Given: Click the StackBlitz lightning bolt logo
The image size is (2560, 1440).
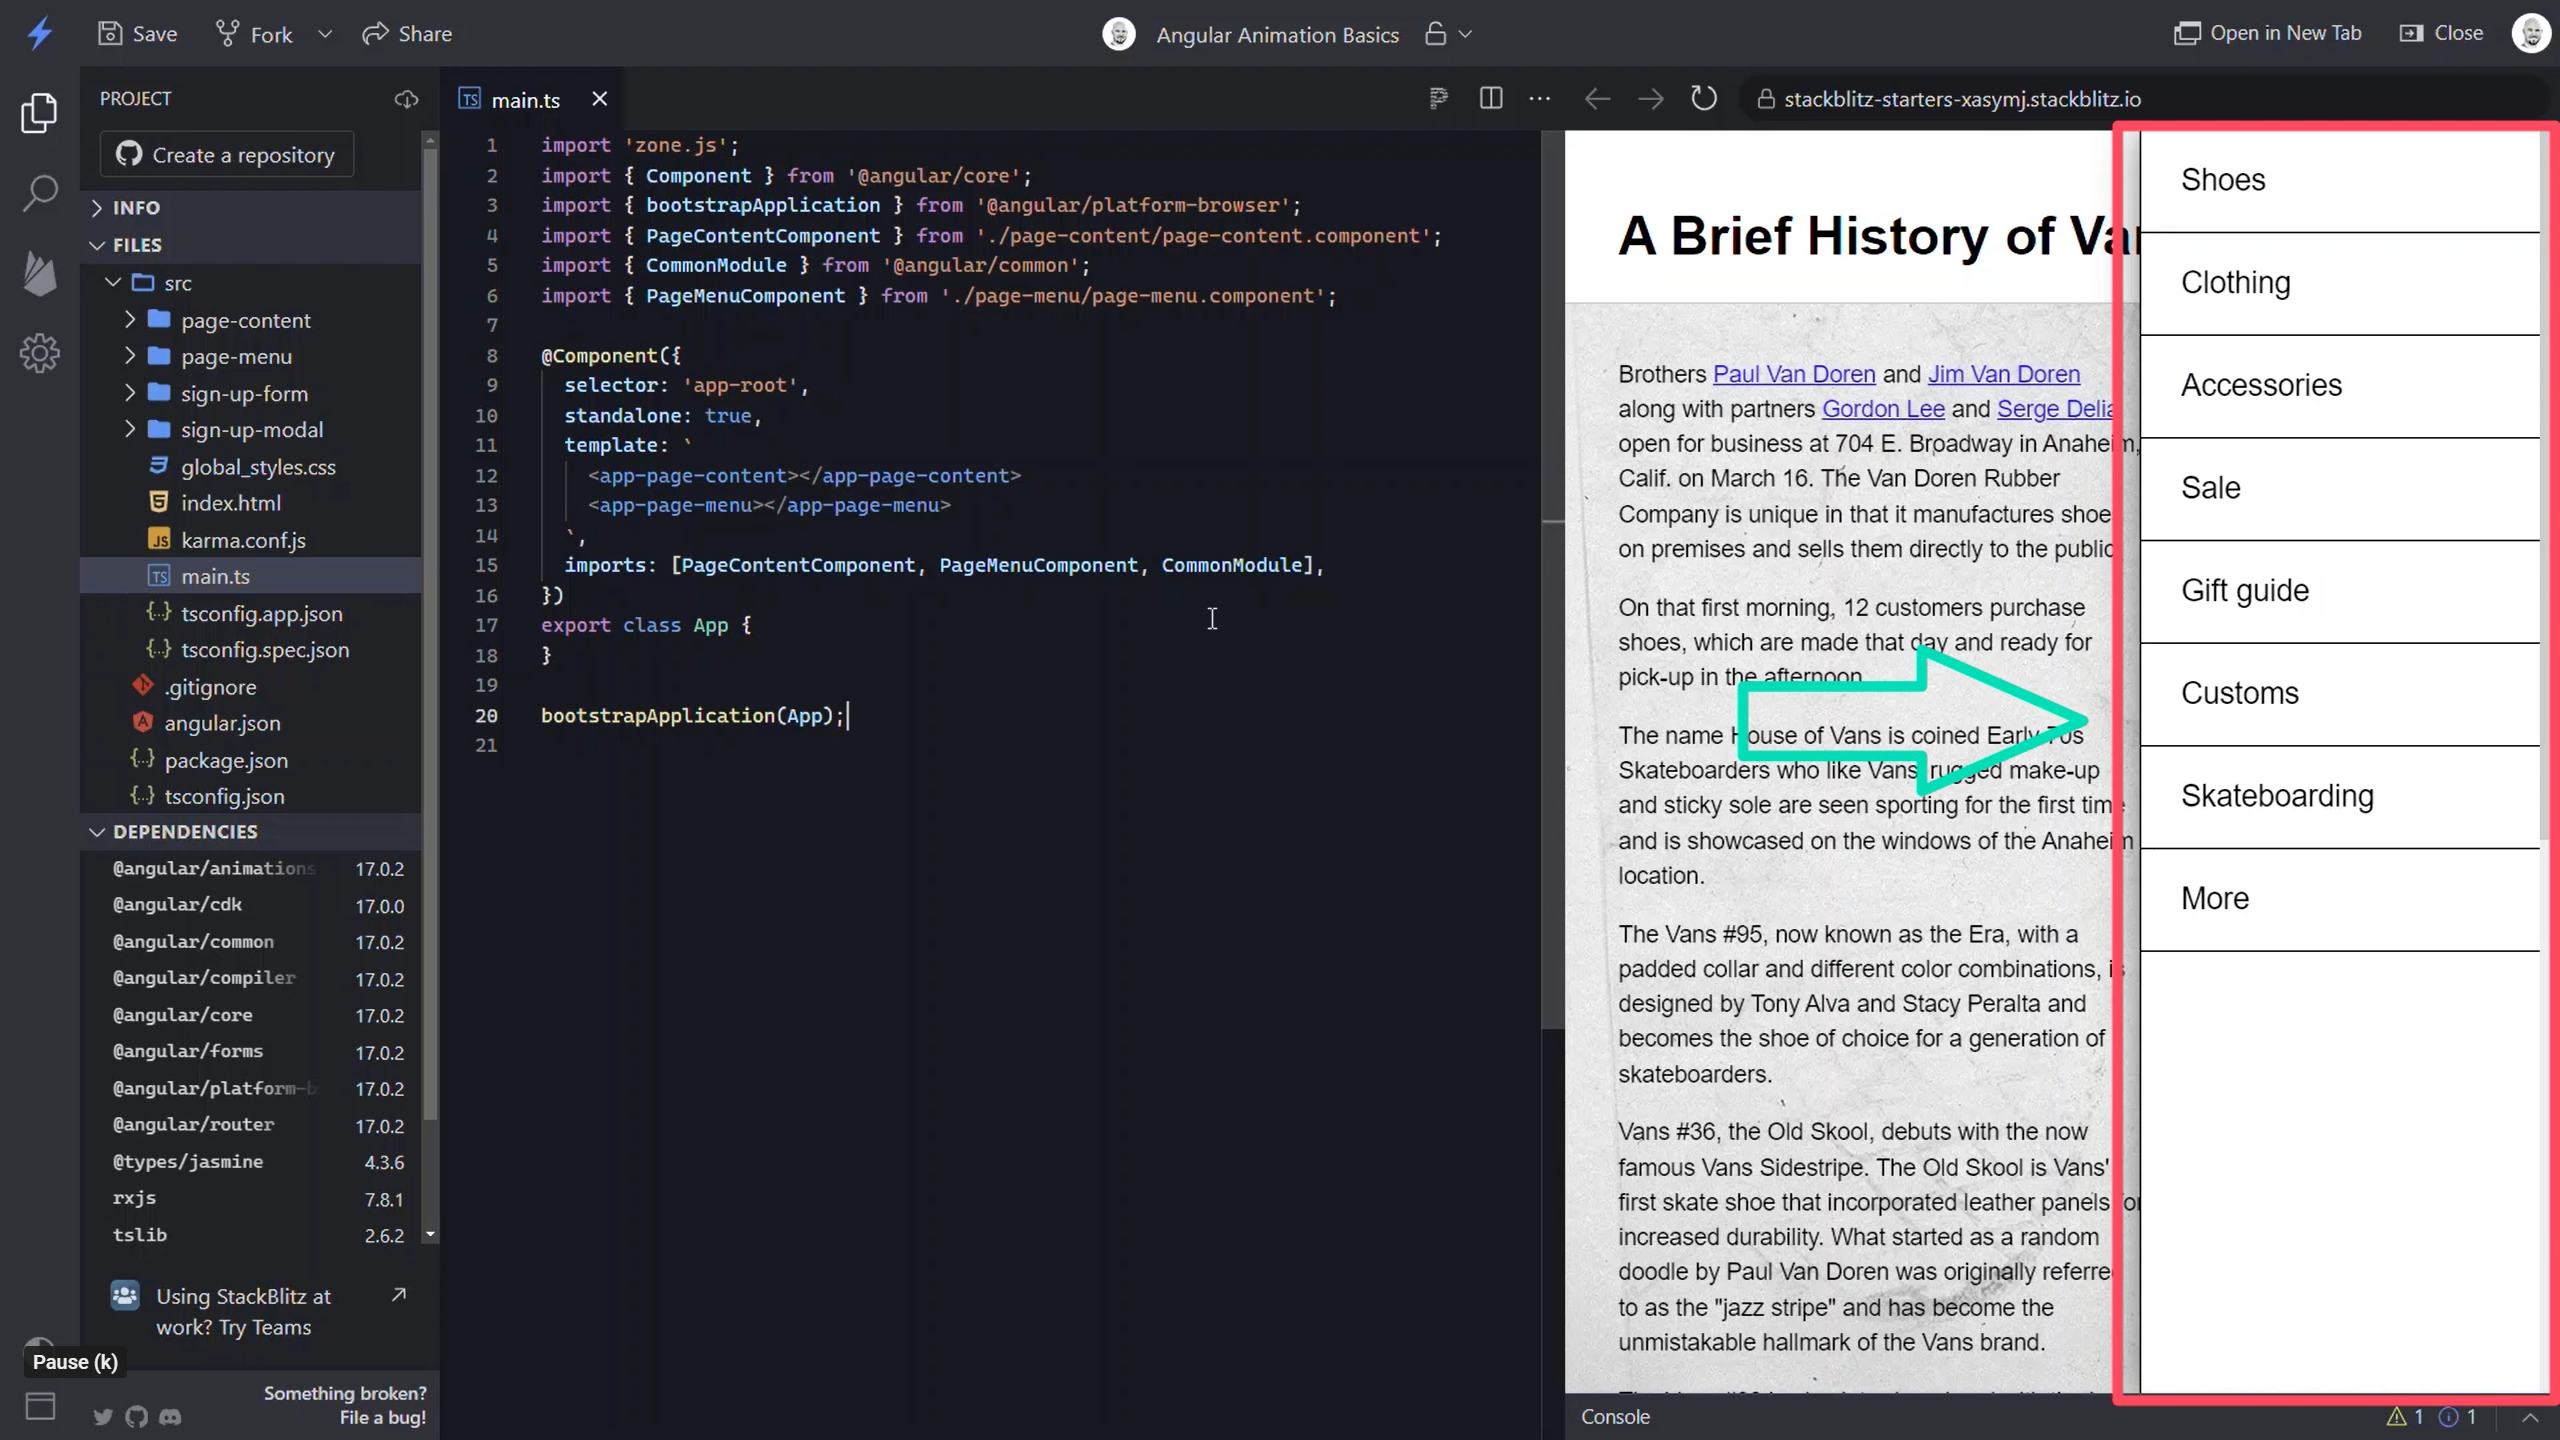Looking at the screenshot, I should point(40,34).
